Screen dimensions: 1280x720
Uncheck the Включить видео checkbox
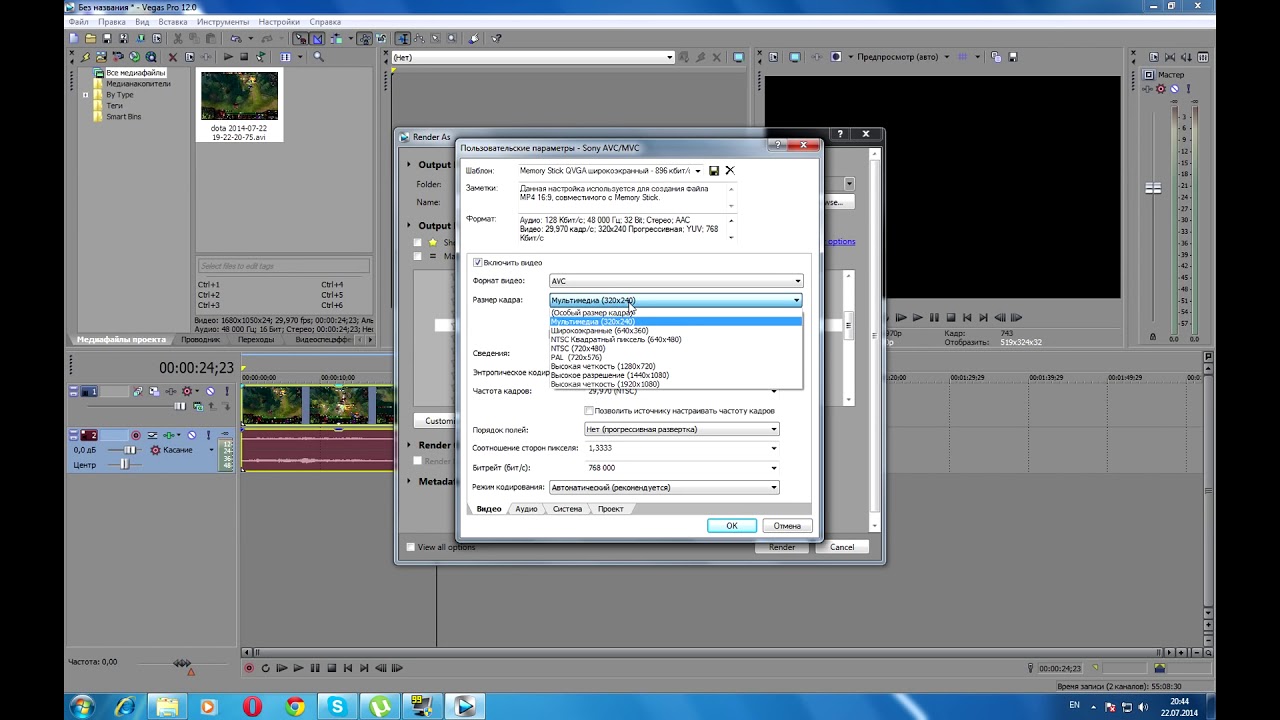tap(478, 262)
